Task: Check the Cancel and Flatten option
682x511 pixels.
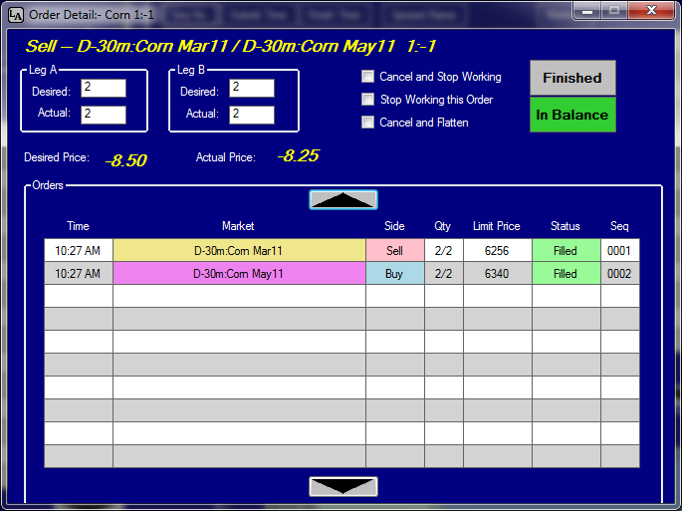Action: pyautogui.click(x=368, y=123)
